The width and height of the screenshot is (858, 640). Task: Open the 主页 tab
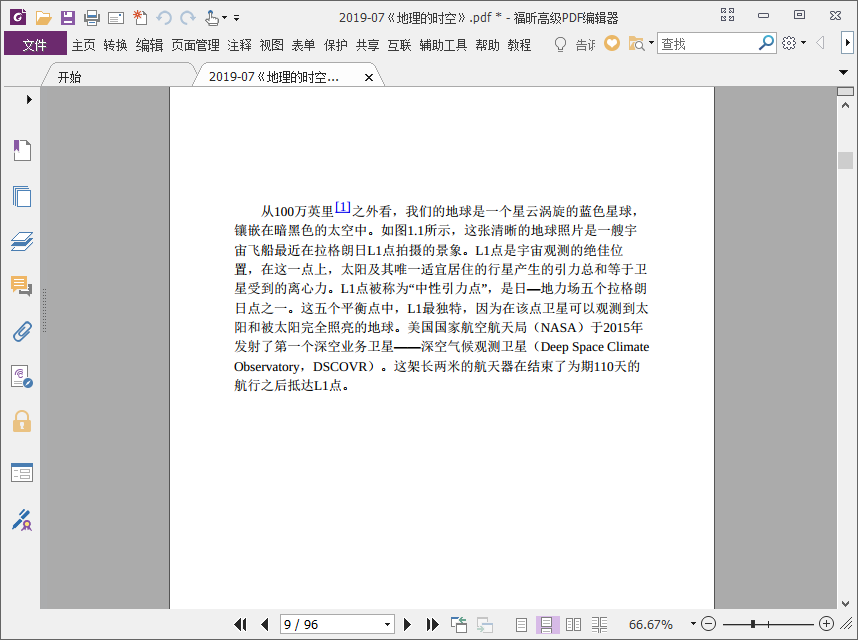click(x=83, y=45)
